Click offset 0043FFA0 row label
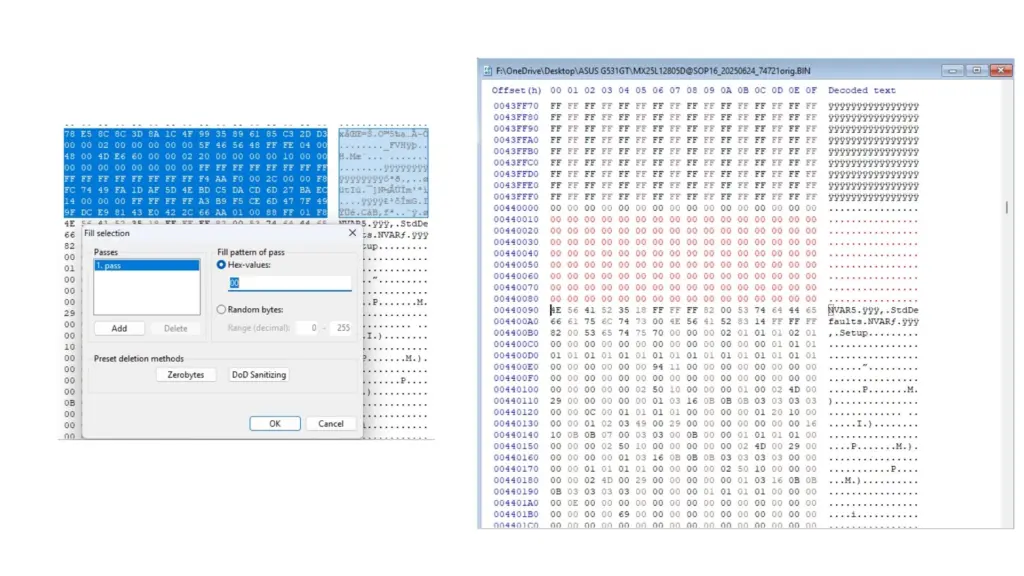 click(516, 140)
